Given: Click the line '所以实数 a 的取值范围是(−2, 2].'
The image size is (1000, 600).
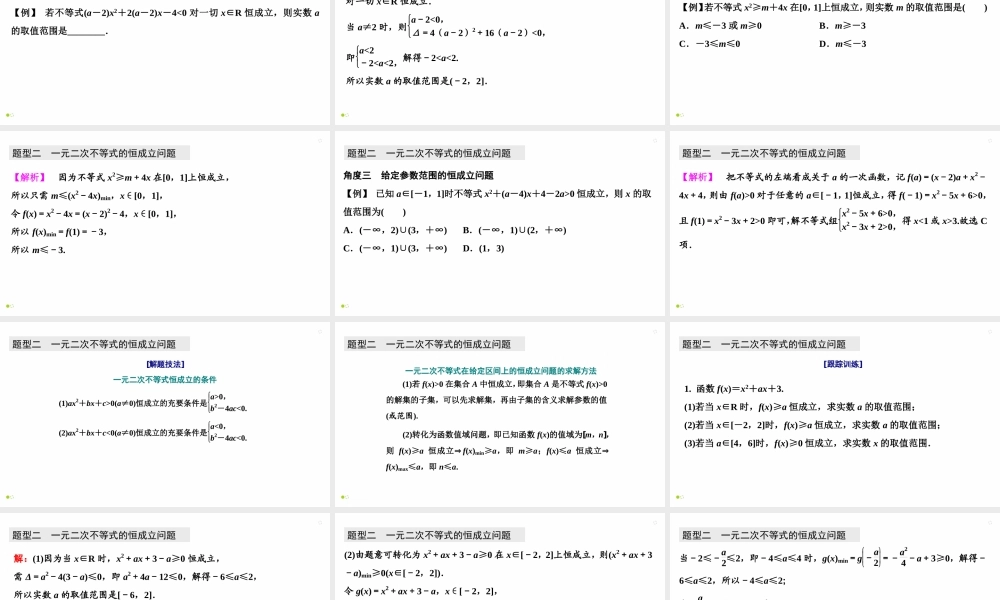Looking at the screenshot, I should point(416,81).
